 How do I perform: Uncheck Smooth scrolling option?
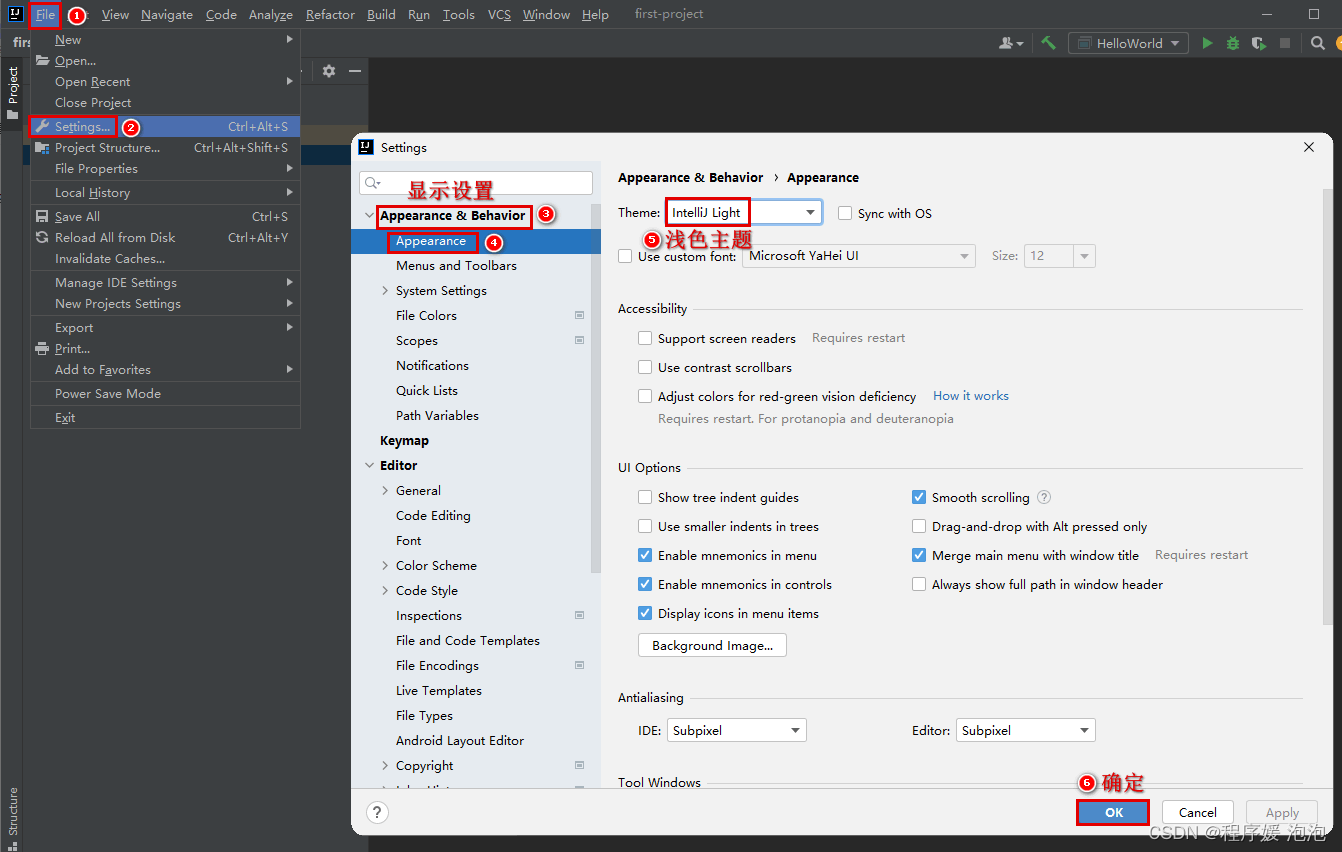(919, 497)
